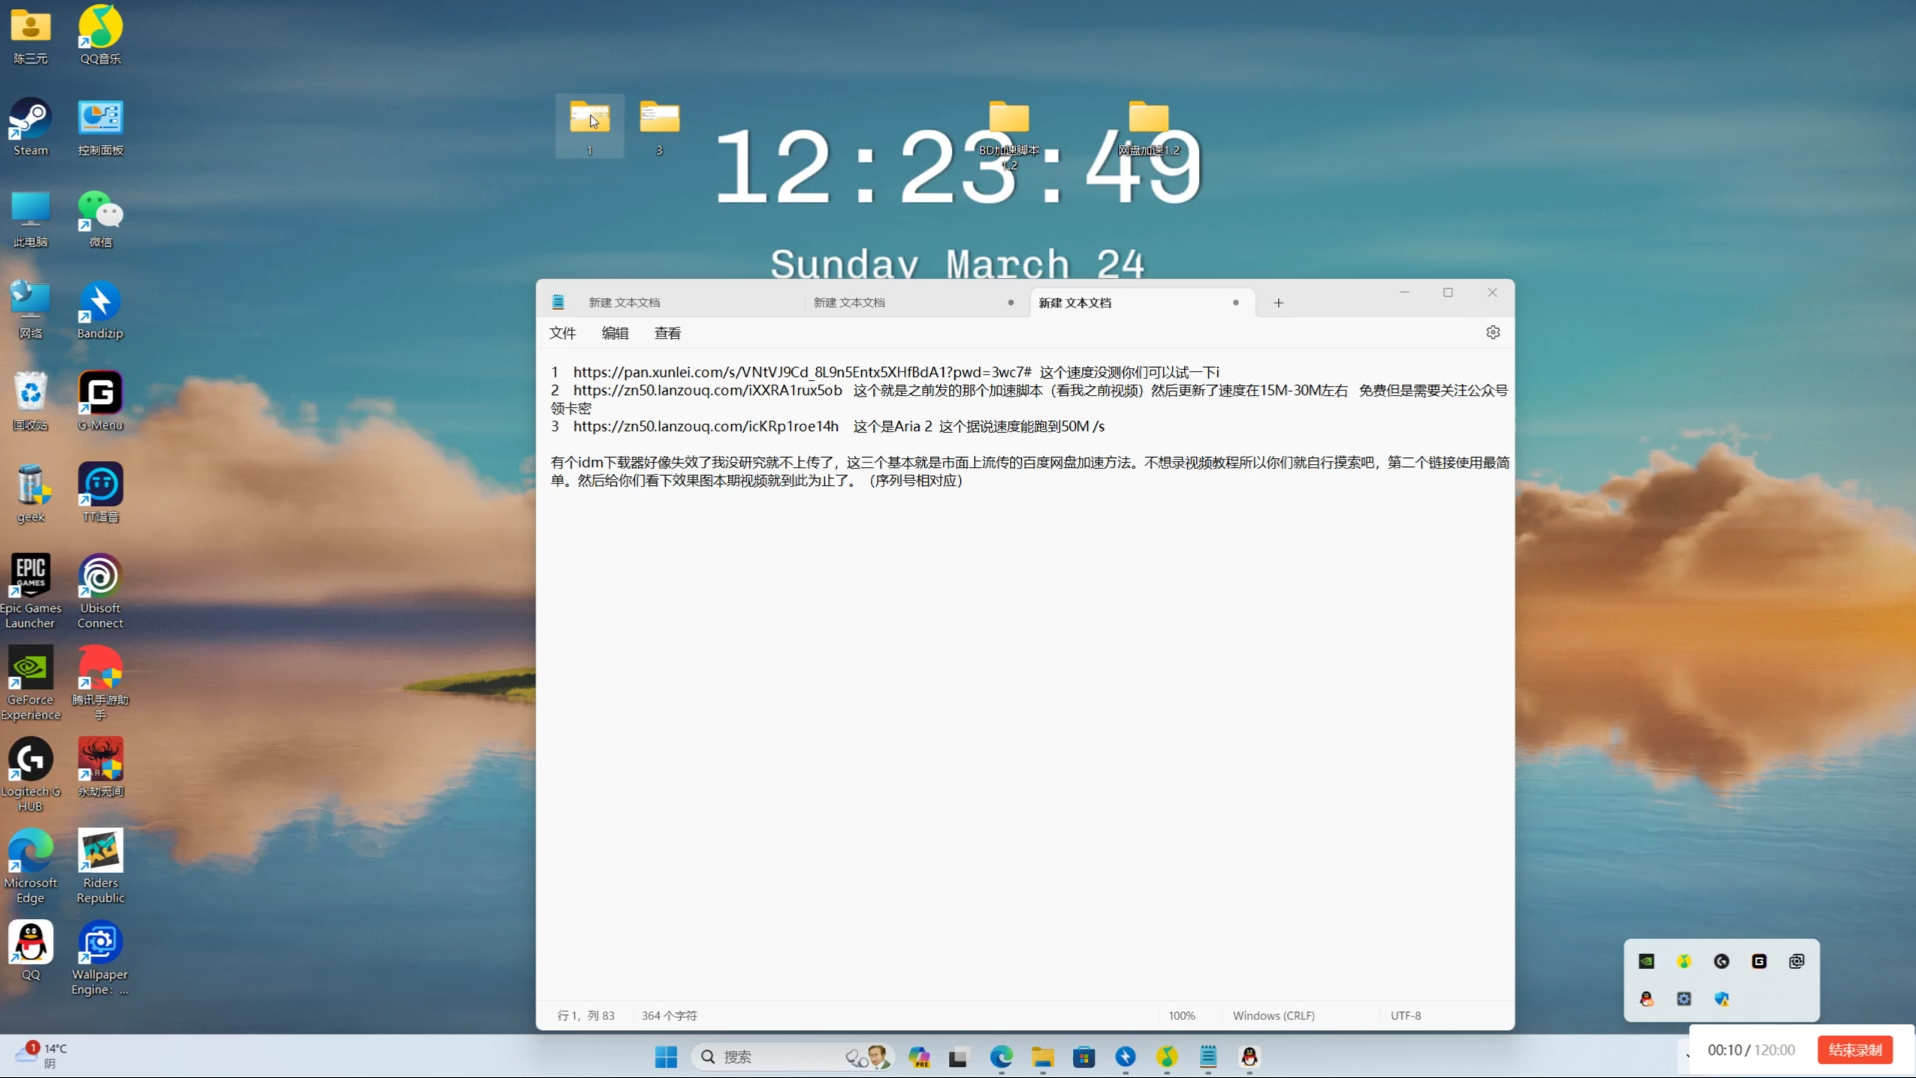Select desktop folder named 3
The width and height of the screenshot is (1916, 1078).
pos(659,127)
